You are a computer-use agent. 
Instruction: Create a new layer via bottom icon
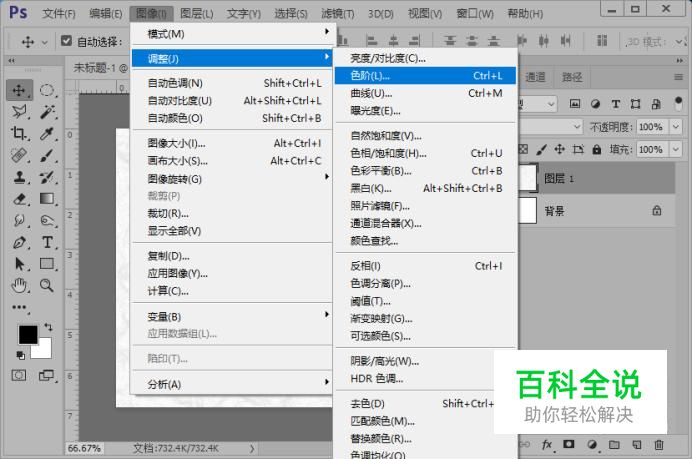click(636, 444)
